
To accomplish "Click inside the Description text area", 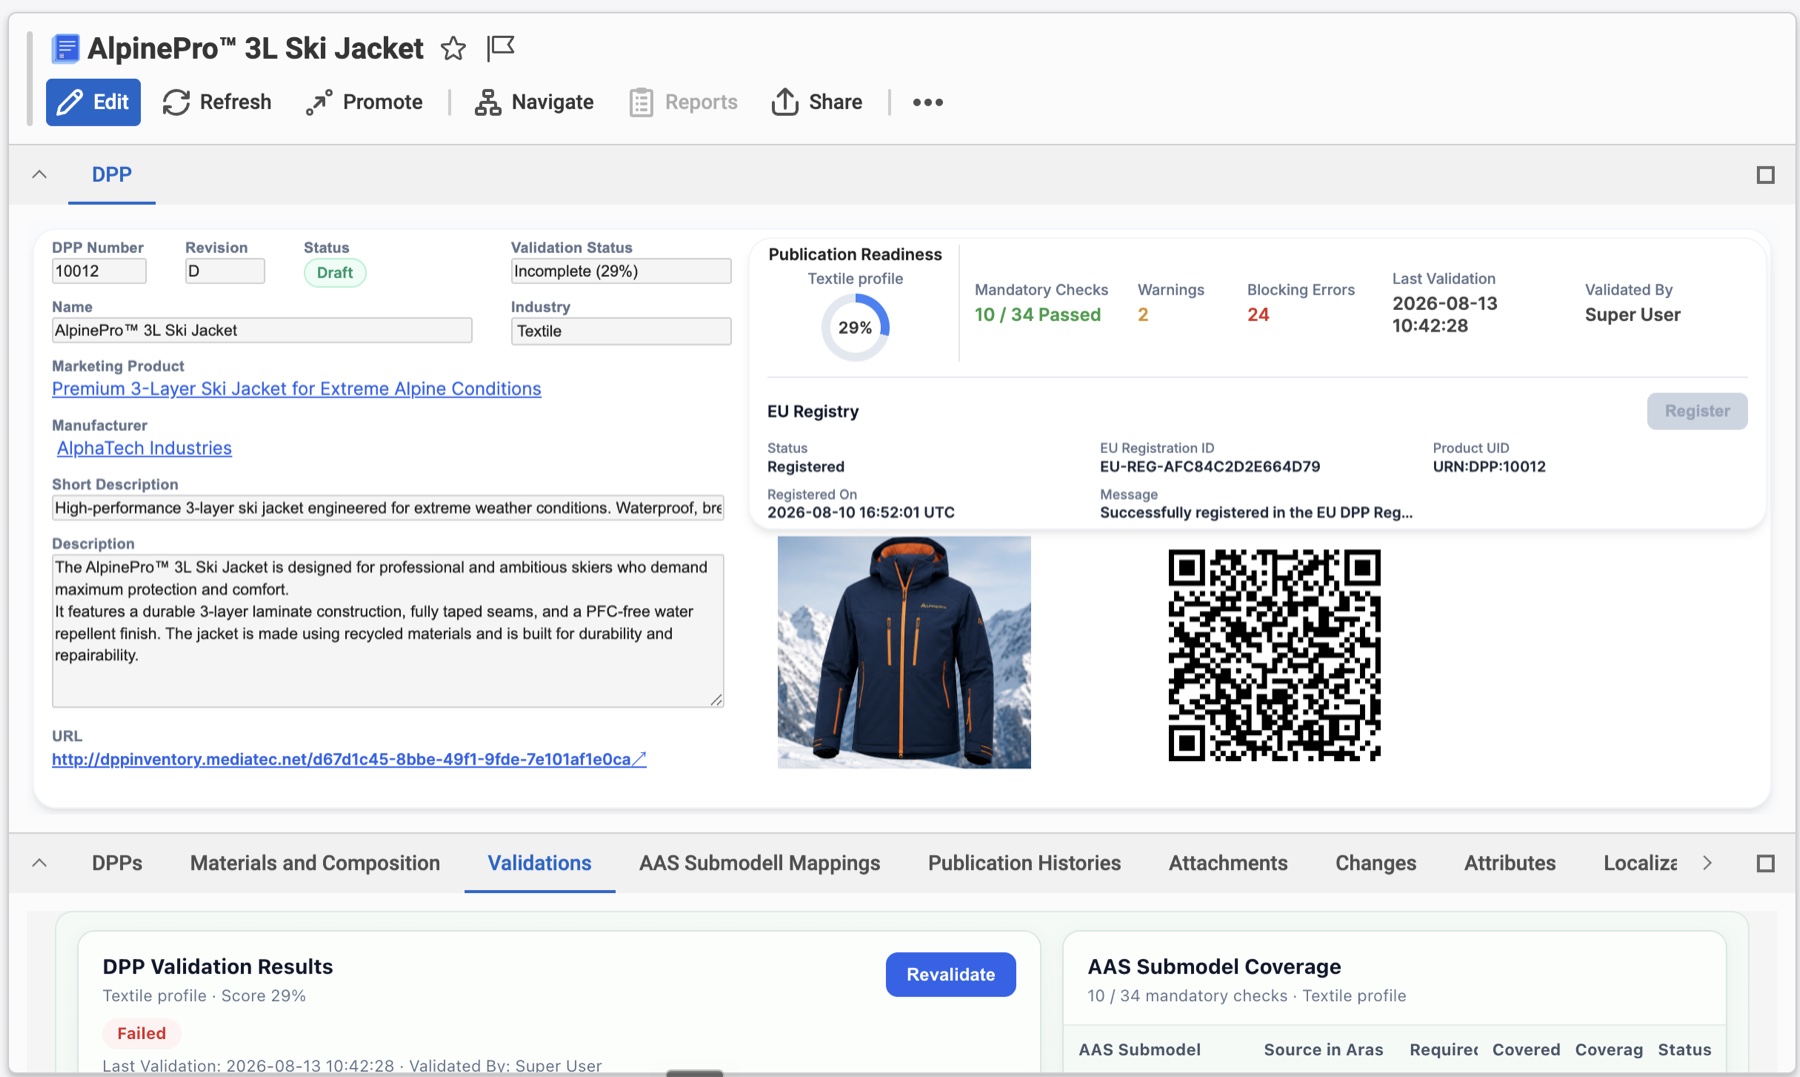I will click(388, 631).
